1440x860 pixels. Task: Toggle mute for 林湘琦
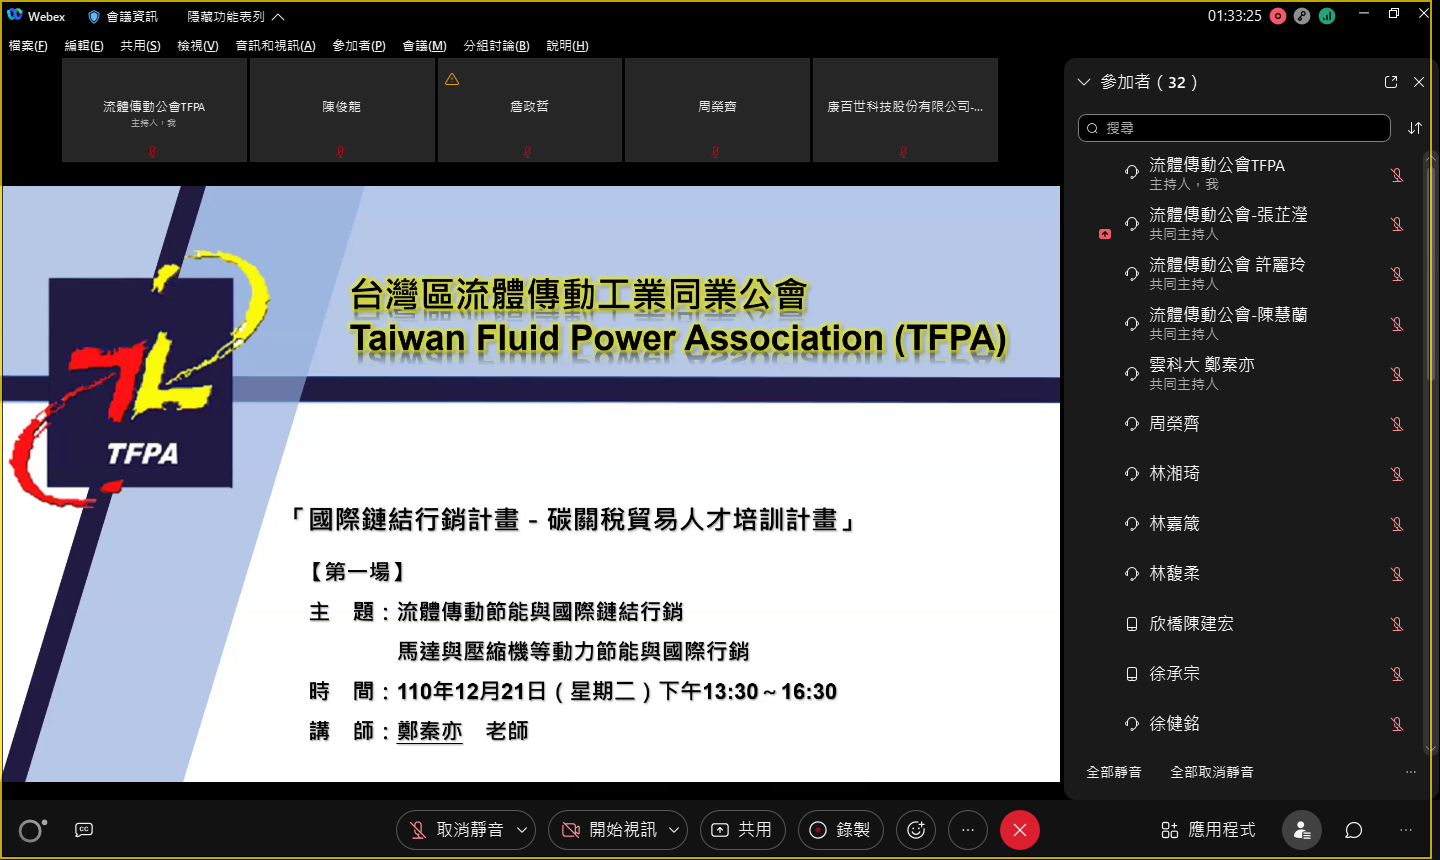(1397, 474)
